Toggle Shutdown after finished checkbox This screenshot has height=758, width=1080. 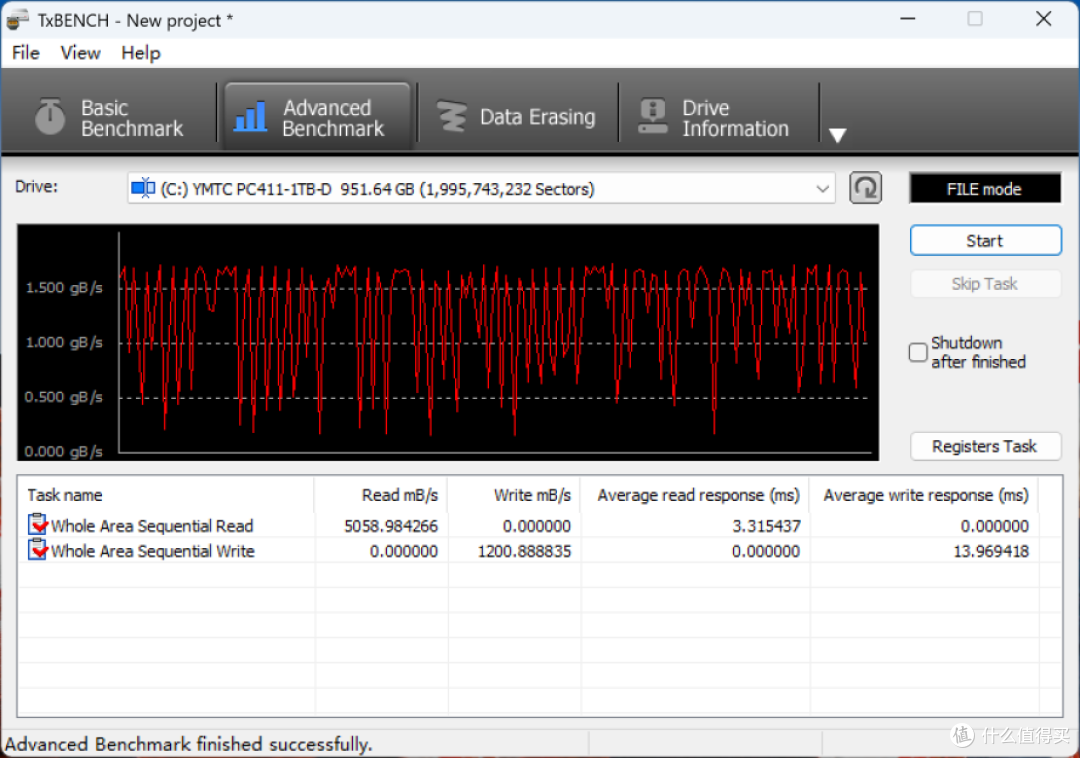tap(918, 352)
